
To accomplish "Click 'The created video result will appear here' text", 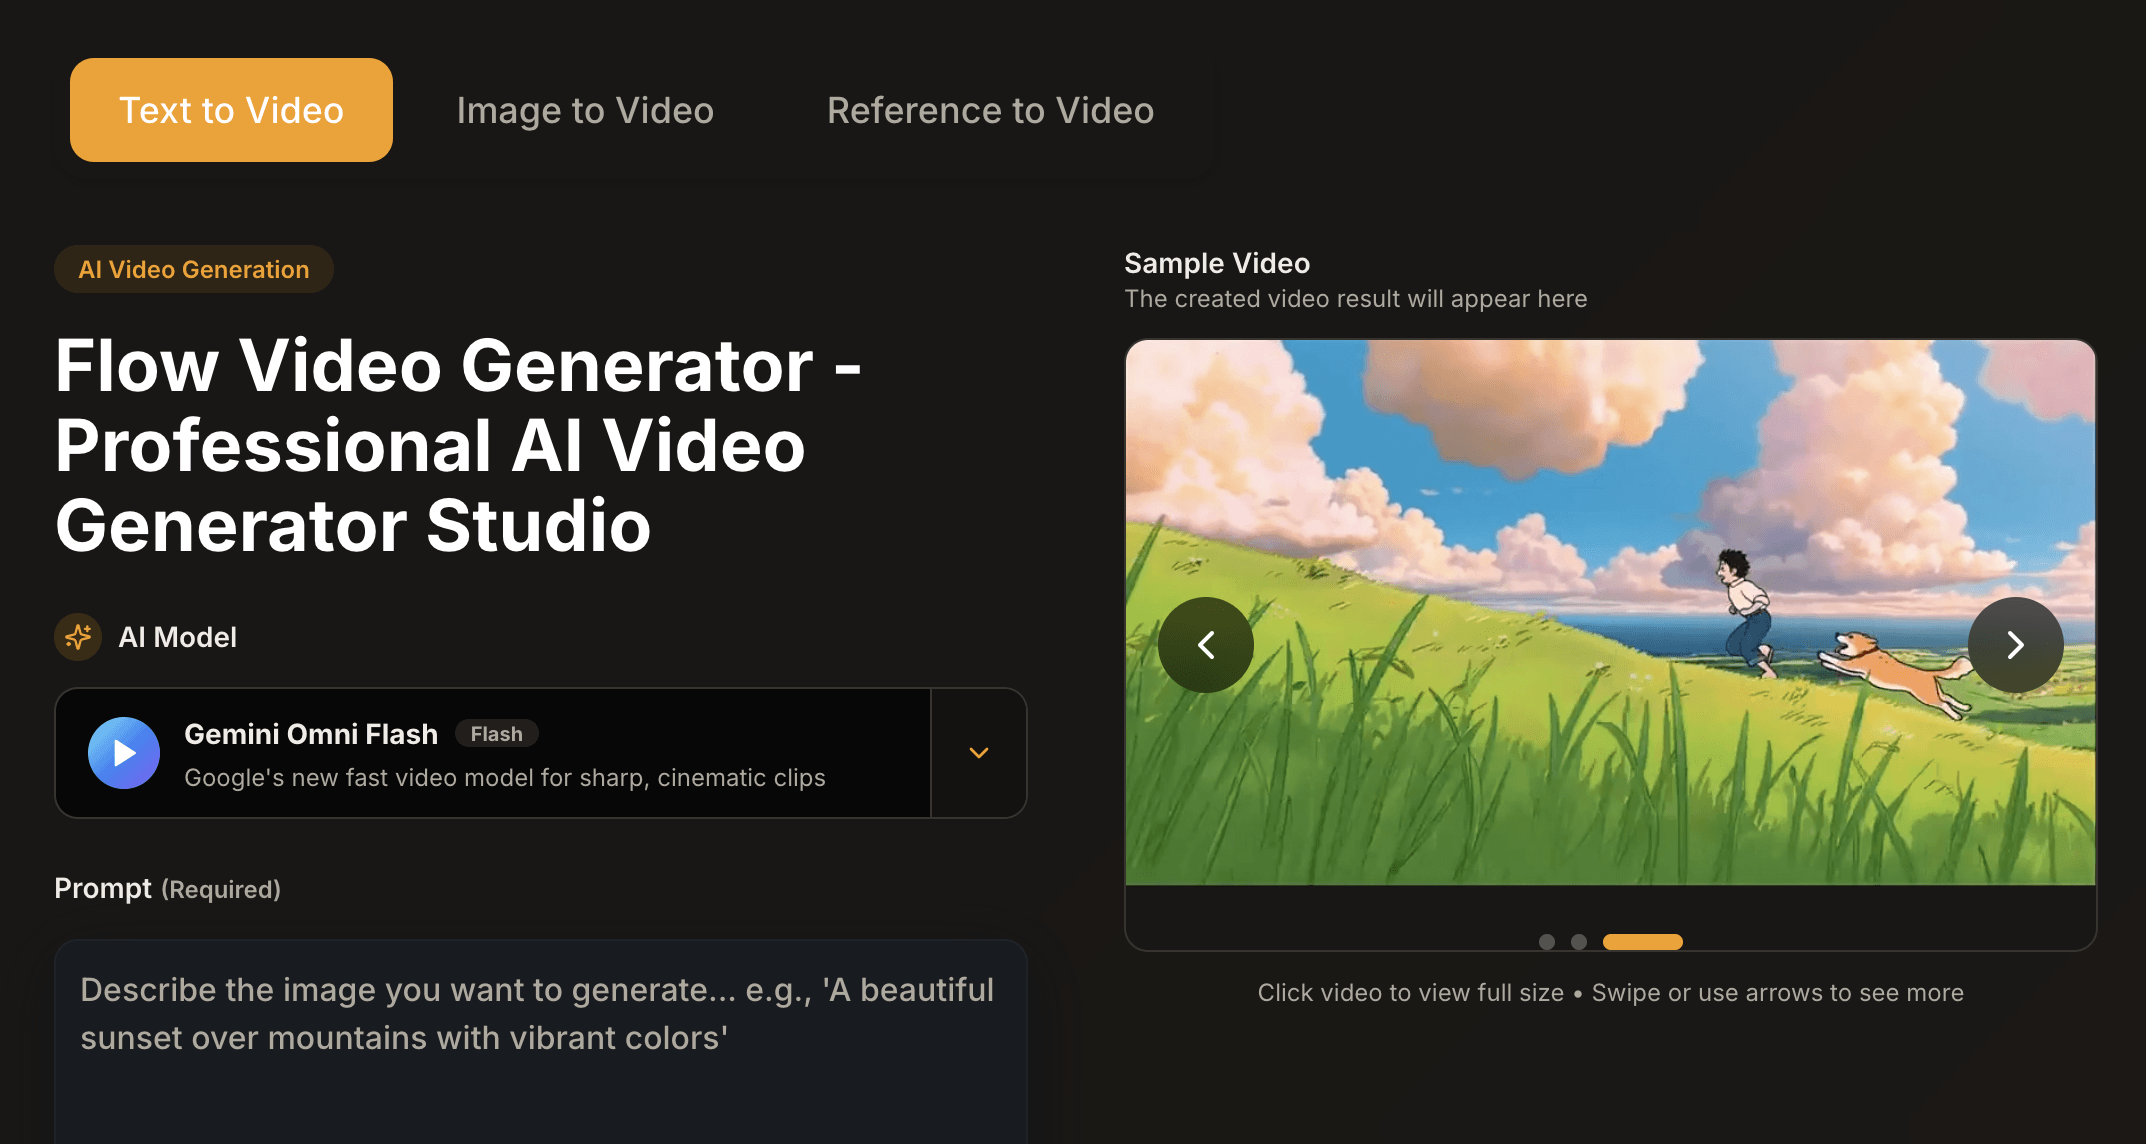I will [x=1356, y=299].
